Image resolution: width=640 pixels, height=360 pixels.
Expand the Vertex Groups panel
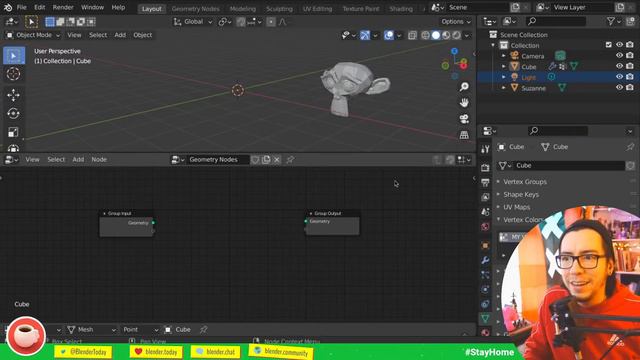point(524,182)
